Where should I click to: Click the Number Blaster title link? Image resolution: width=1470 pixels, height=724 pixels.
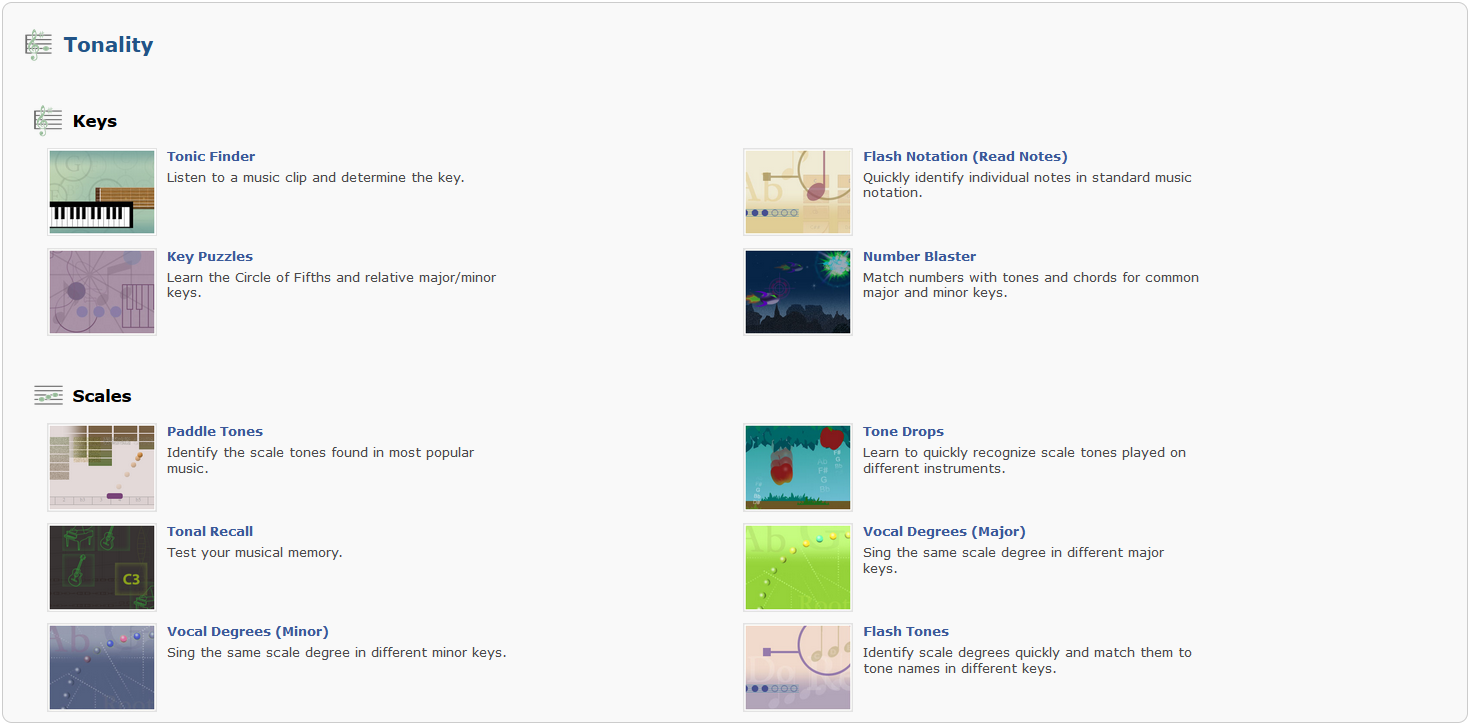(919, 256)
